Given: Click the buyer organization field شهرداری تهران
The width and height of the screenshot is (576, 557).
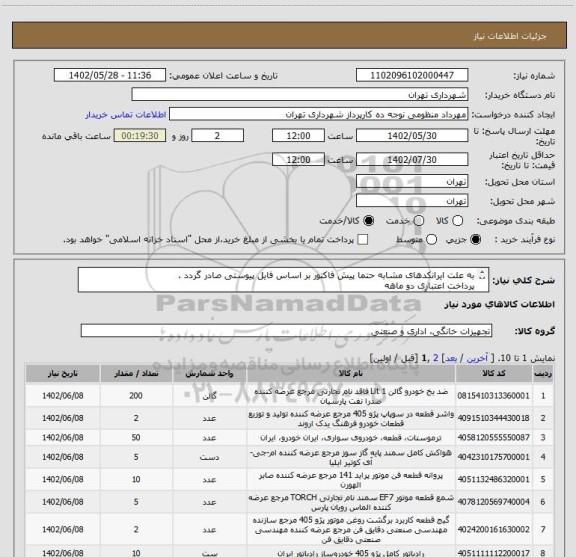Looking at the screenshot, I should coord(300,95).
